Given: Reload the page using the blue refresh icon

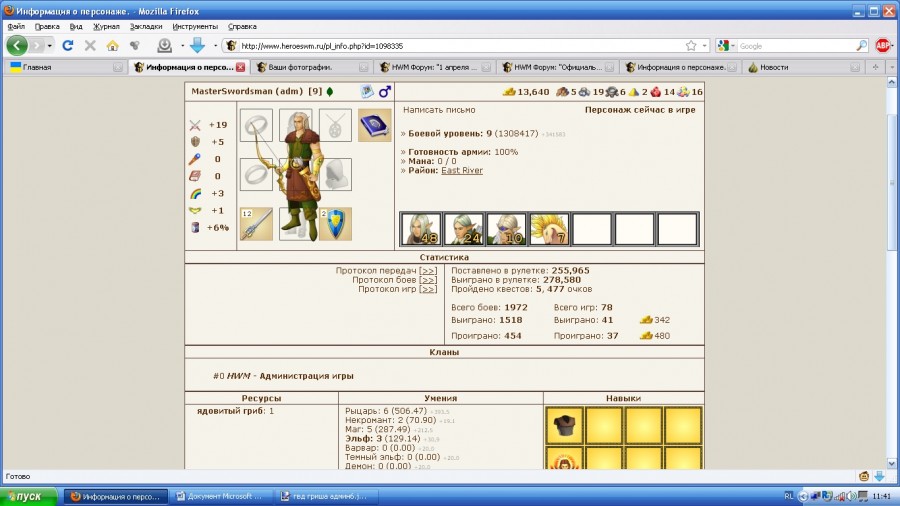Looking at the screenshot, I should [x=68, y=45].
